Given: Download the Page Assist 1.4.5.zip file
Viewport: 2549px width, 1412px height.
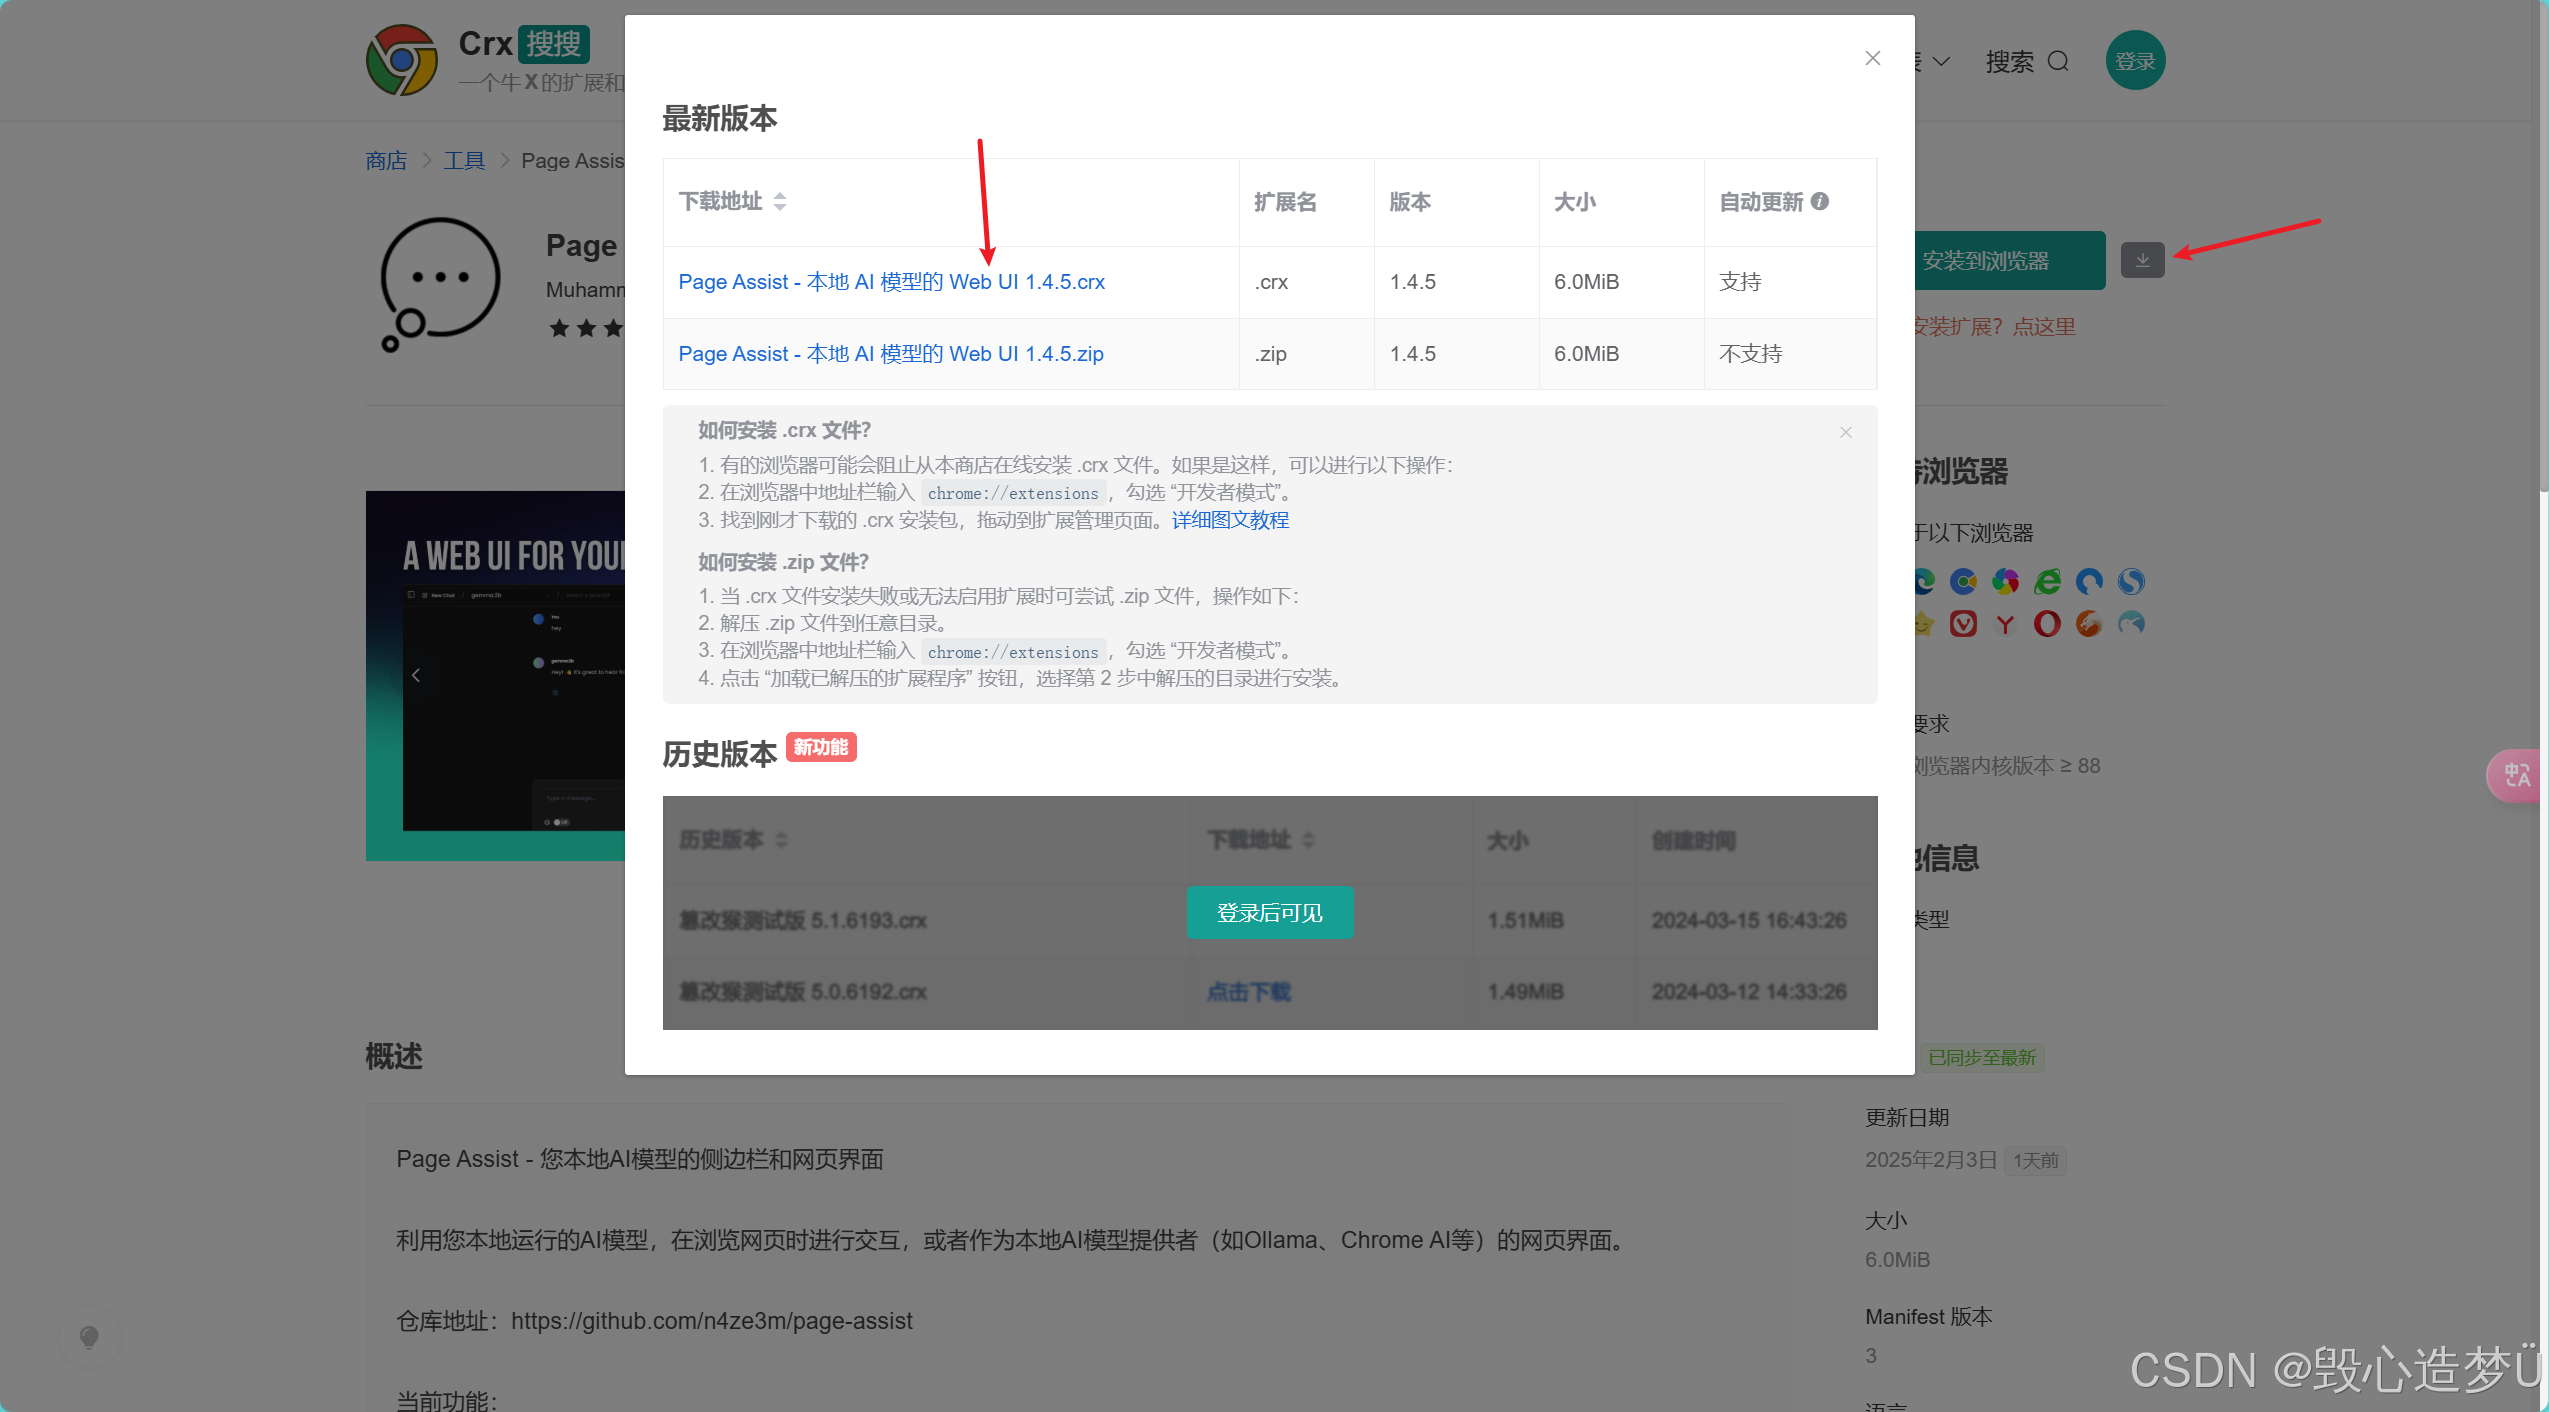Looking at the screenshot, I should tap(890, 354).
